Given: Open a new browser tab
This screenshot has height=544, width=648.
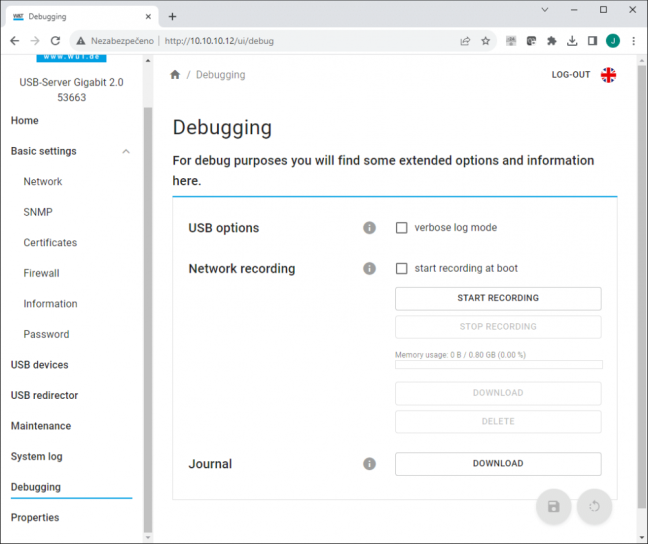Looking at the screenshot, I should [172, 17].
